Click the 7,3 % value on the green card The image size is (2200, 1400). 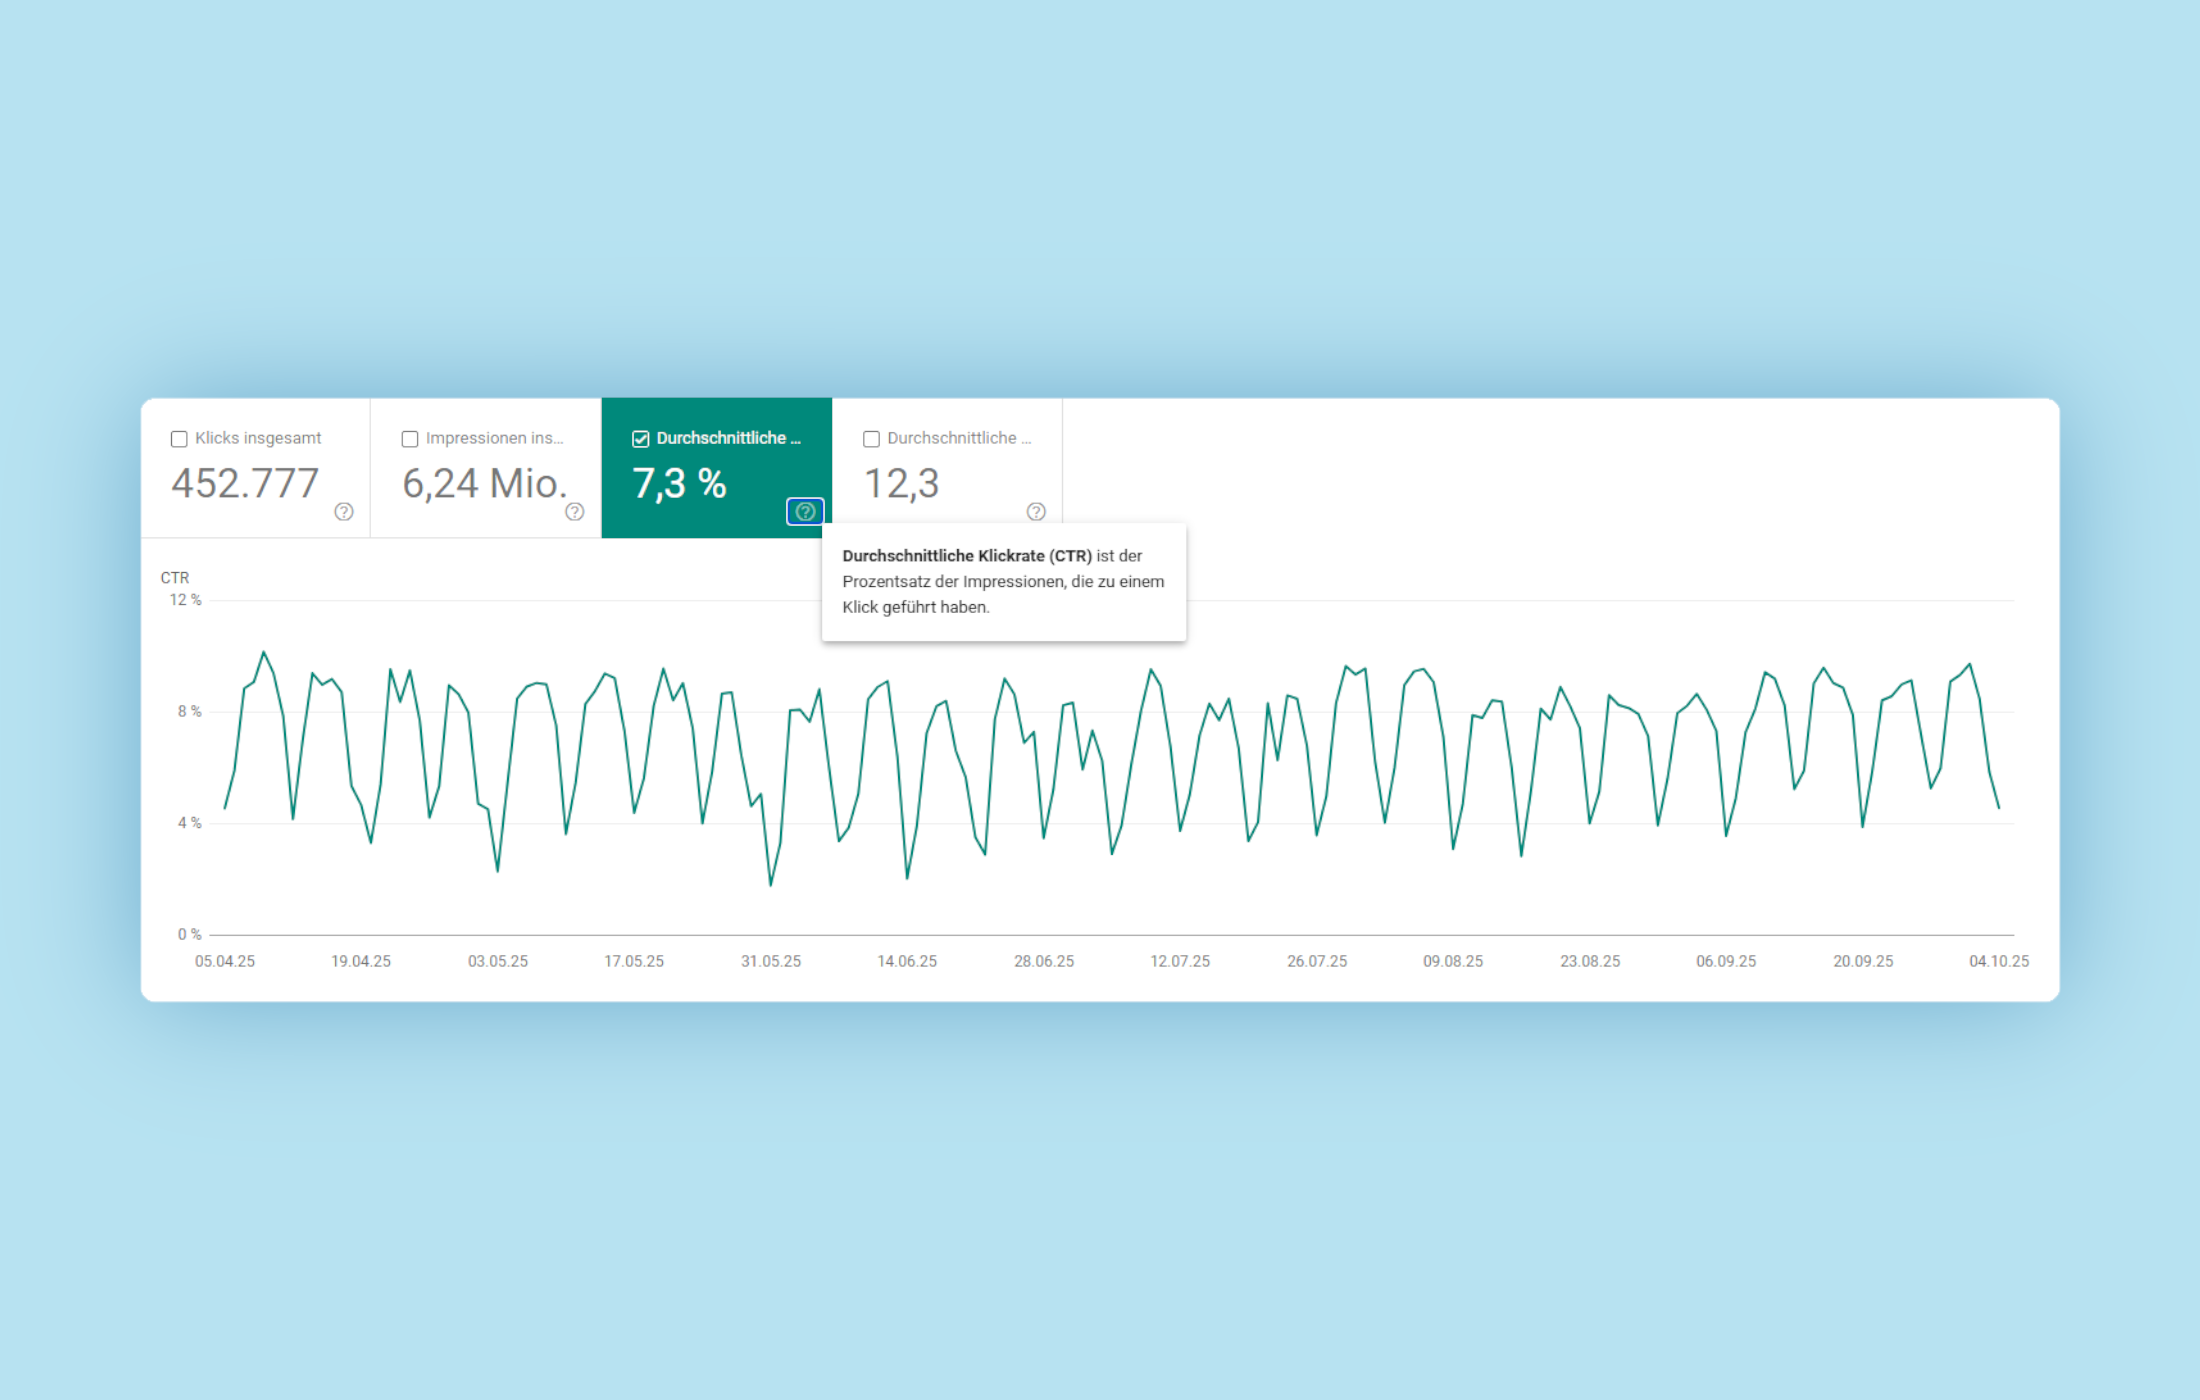(x=680, y=484)
